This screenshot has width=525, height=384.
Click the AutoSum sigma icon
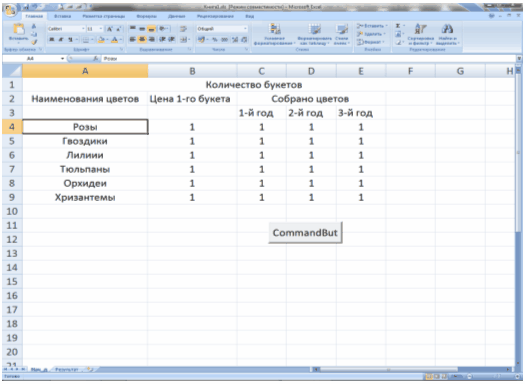click(x=398, y=26)
